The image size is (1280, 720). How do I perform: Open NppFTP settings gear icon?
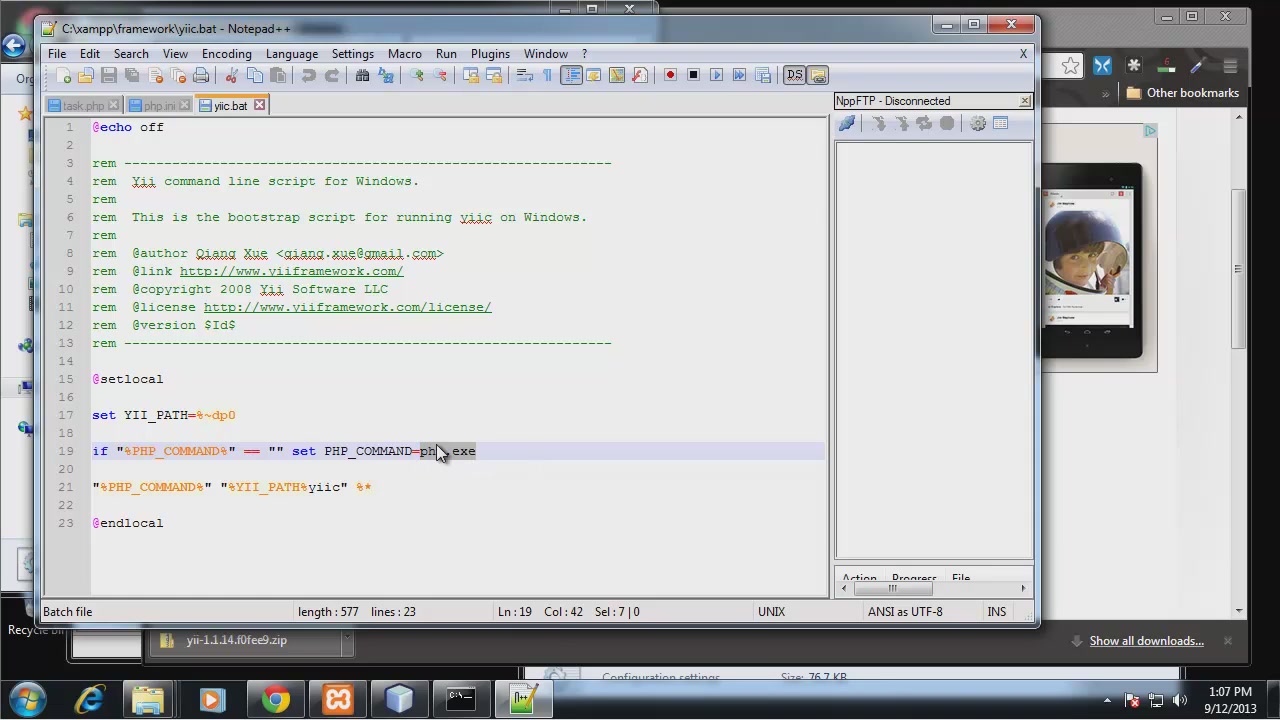(978, 124)
